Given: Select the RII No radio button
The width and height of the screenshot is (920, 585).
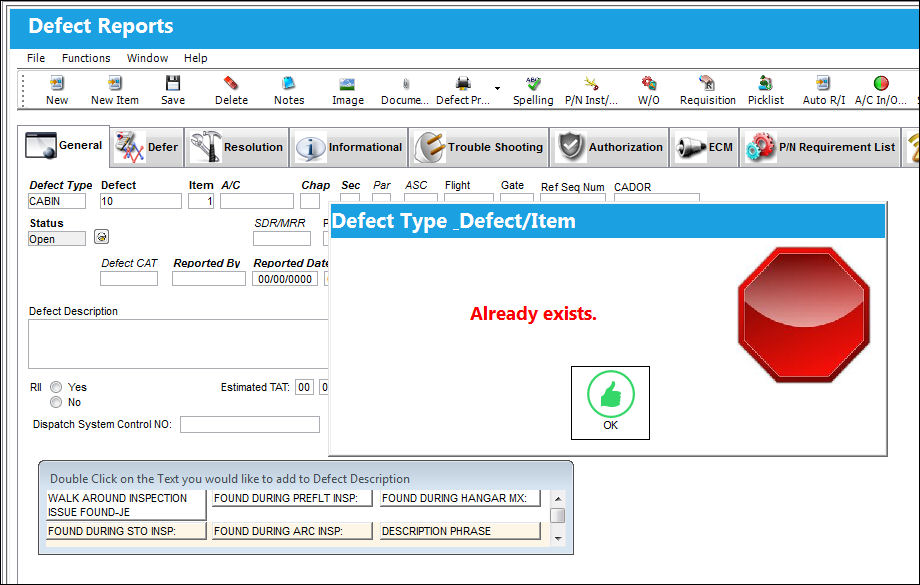Looking at the screenshot, I should (x=56, y=403).
